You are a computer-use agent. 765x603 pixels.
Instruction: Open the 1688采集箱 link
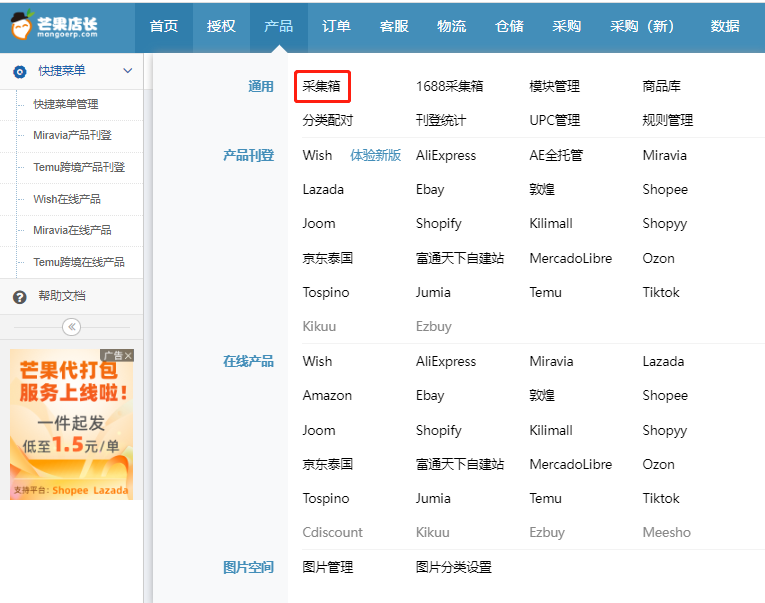pos(449,86)
